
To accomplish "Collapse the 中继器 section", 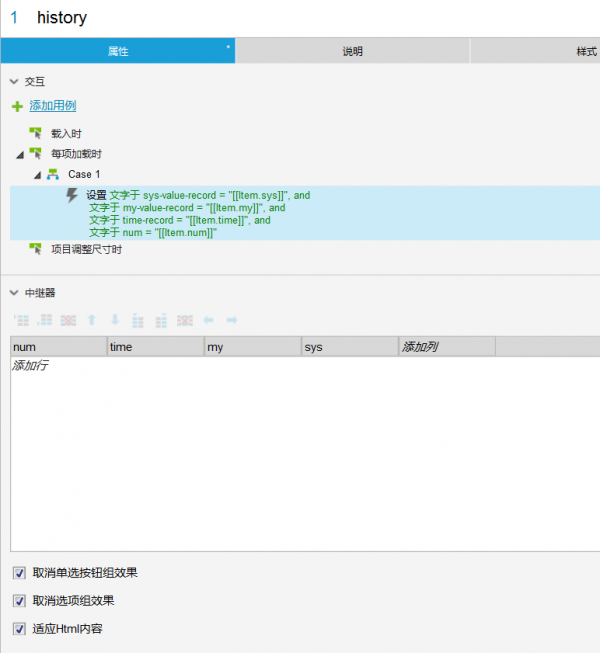I will pyautogui.click(x=14, y=293).
